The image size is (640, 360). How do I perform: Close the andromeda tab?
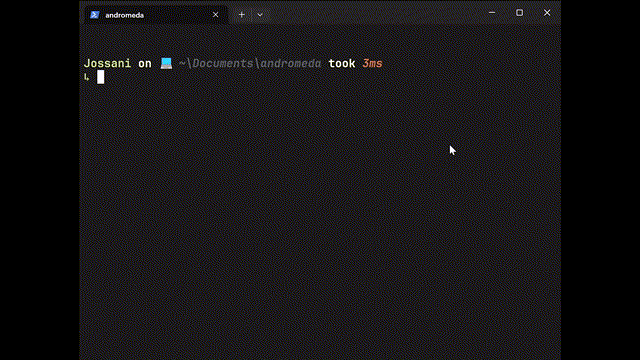[x=216, y=15]
